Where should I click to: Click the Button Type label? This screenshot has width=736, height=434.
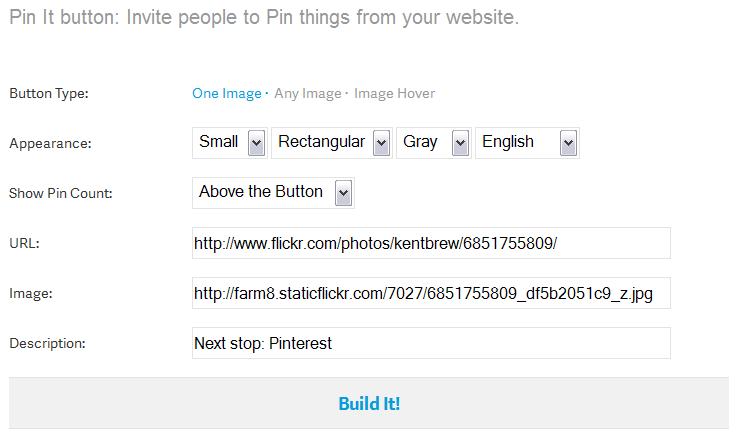click(x=49, y=94)
